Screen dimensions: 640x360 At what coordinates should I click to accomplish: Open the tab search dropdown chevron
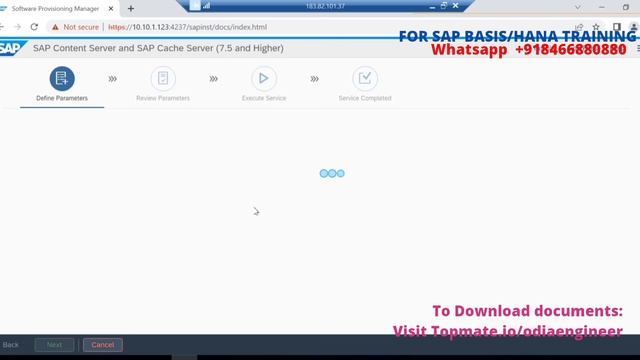578,7
